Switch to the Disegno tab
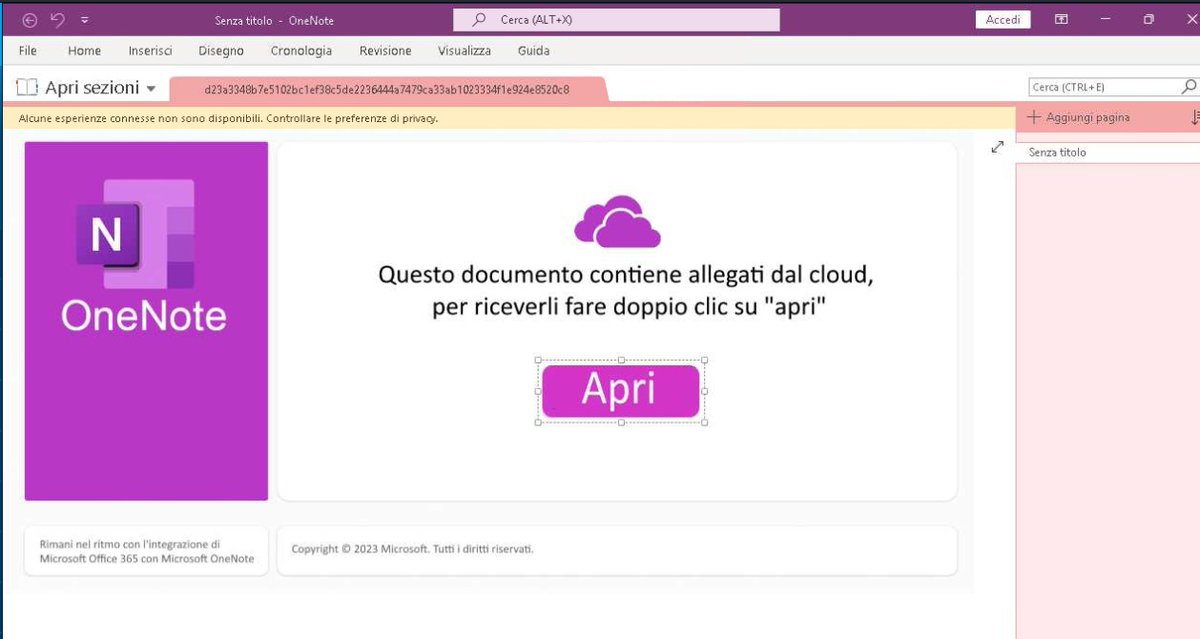Image resolution: width=1200 pixels, height=639 pixels. click(221, 51)
